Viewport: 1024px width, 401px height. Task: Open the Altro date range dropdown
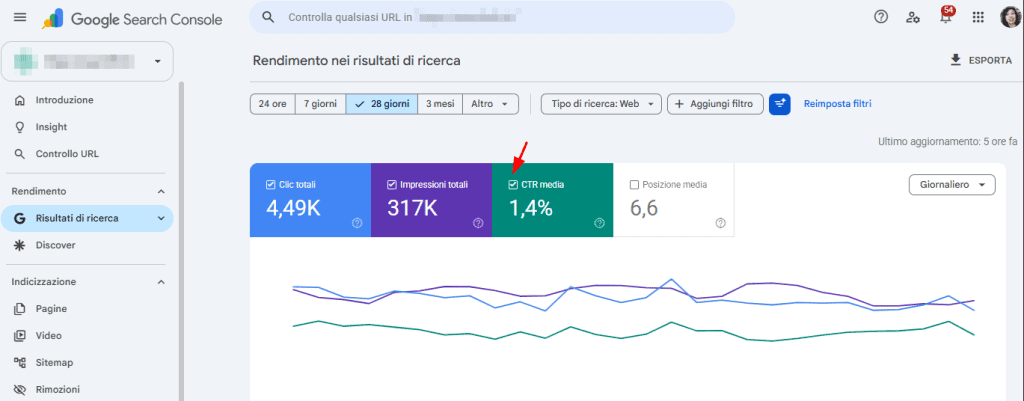pos(490,104)
